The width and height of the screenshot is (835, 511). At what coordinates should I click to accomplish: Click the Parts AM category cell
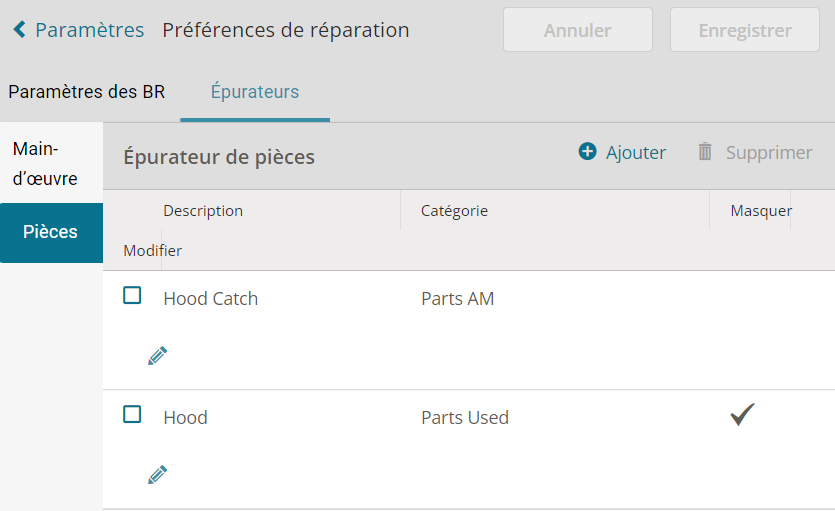pyautogui.click(x=457, y=299)
